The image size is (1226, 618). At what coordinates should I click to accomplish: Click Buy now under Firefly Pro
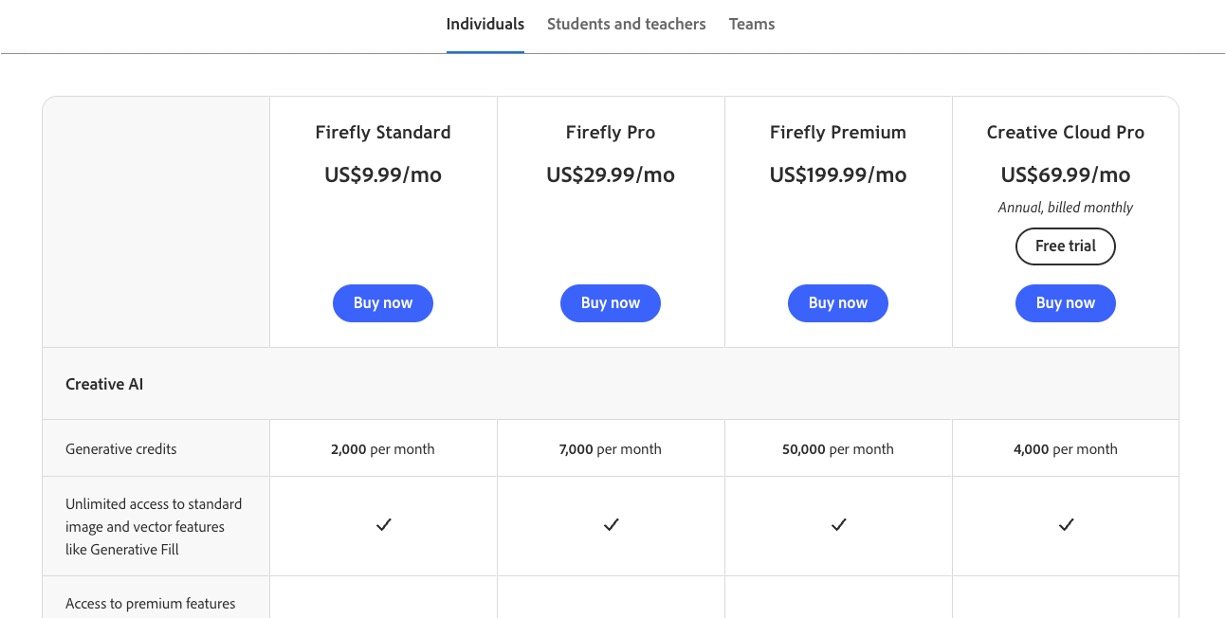click(x=610, y=303)
